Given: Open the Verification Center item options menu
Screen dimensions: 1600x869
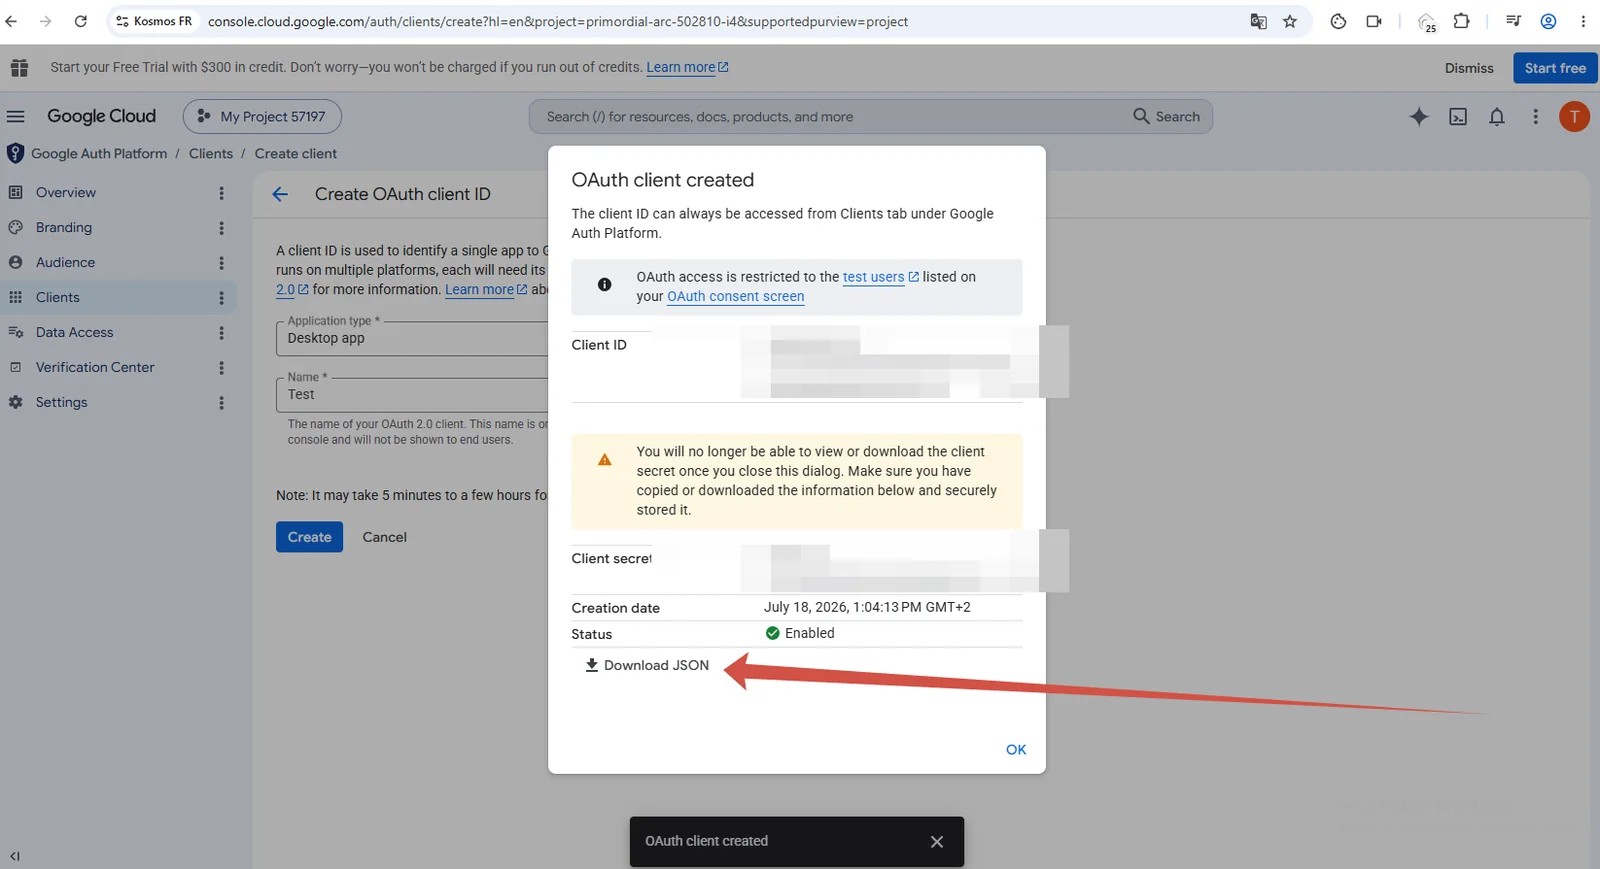Looking at the screenshot, I should [x=221, y=368].
